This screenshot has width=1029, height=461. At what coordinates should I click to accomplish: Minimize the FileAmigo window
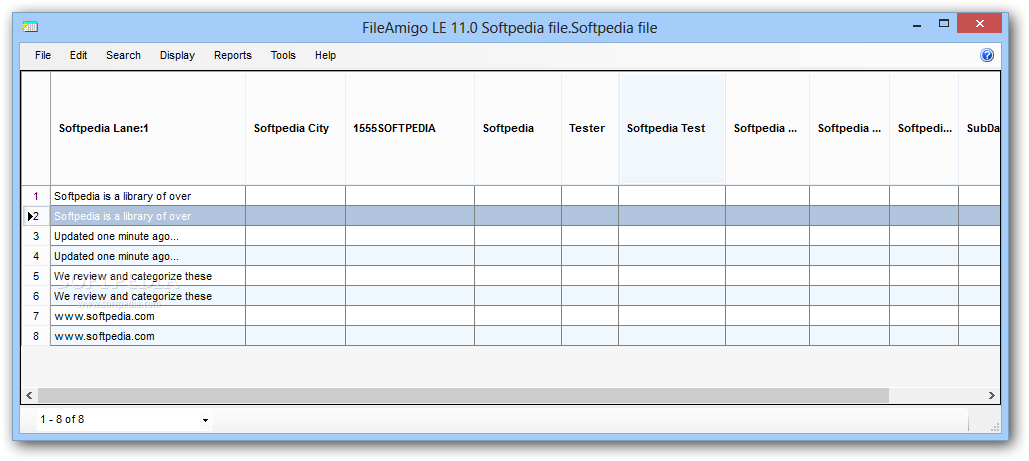click(x=916, y=25)
